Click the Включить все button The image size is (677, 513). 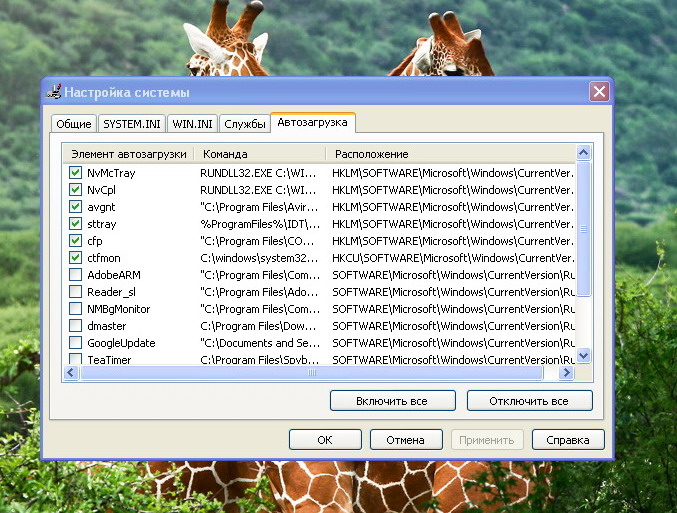pos(392,401)
